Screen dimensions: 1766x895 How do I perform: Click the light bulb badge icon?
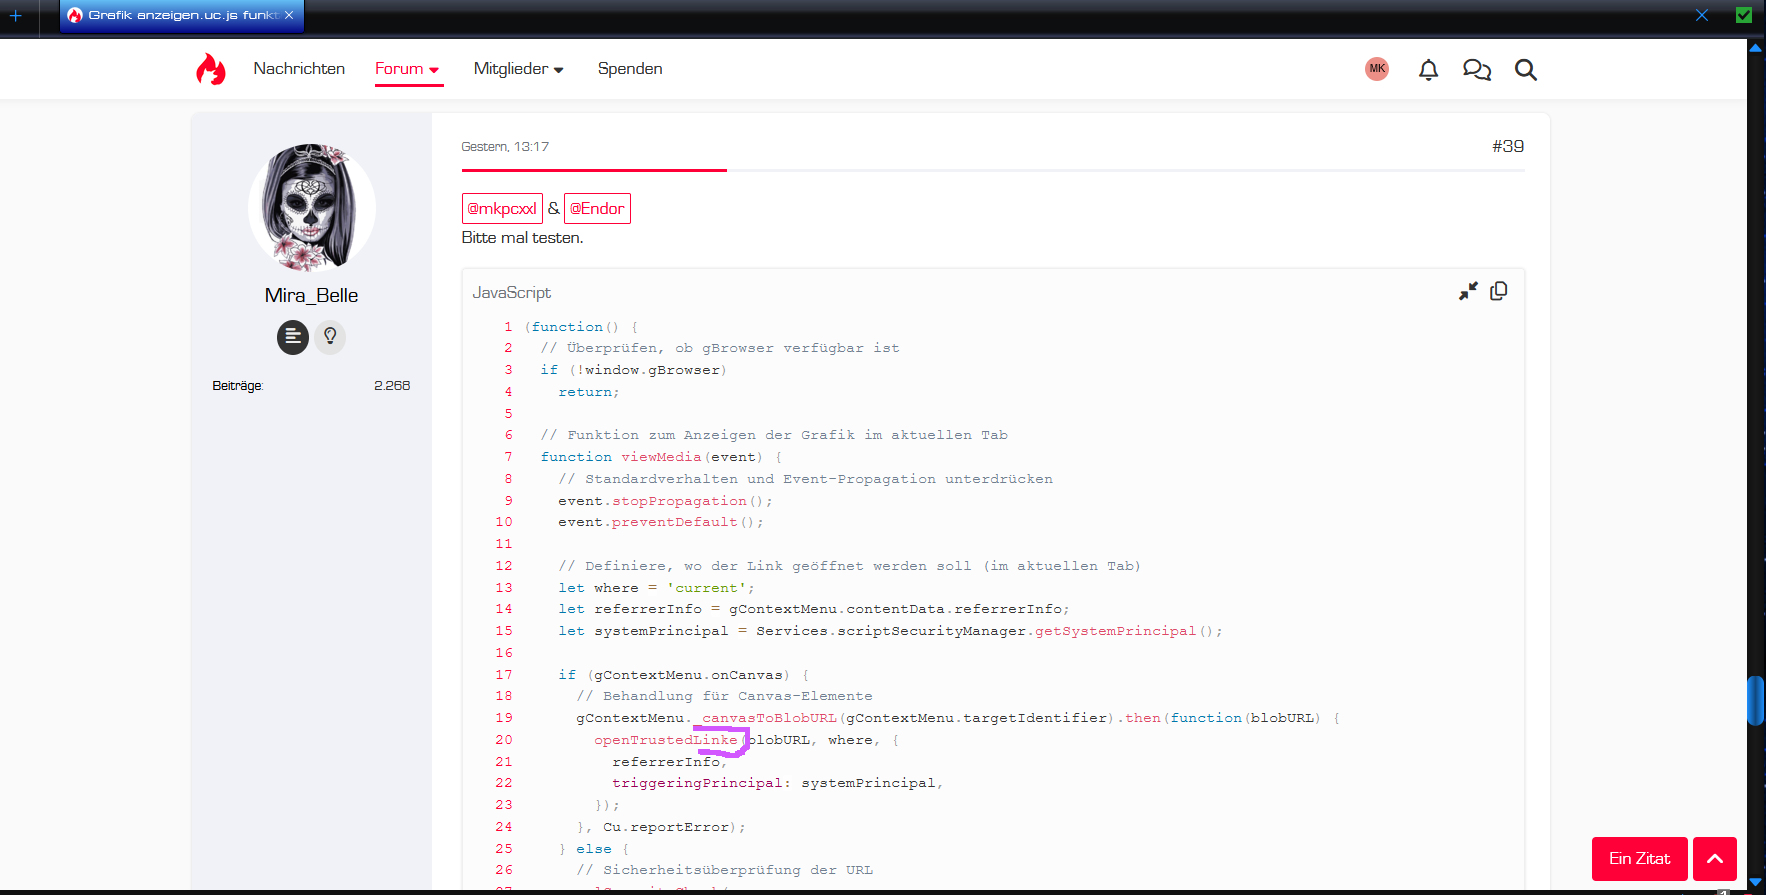click(330, 337)
